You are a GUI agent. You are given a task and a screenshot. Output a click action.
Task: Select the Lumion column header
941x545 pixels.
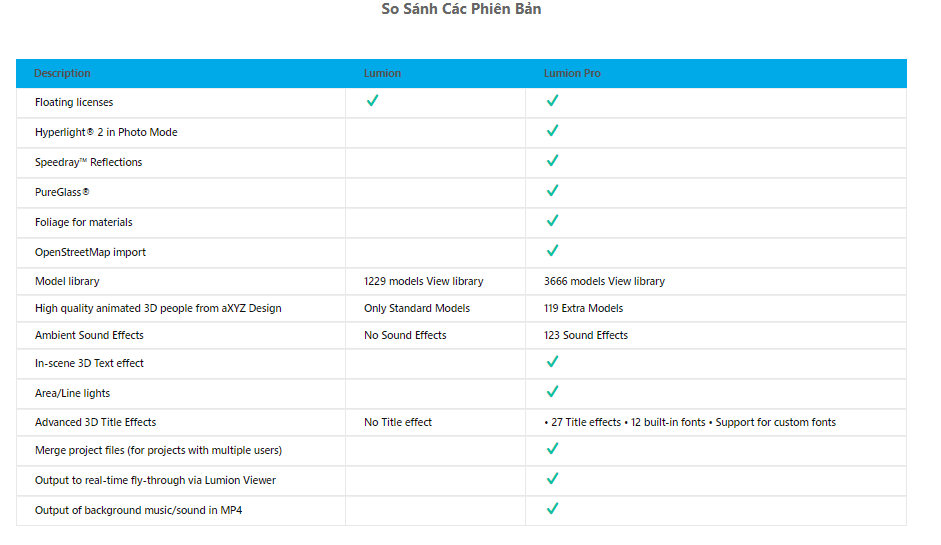click(382, 73)
